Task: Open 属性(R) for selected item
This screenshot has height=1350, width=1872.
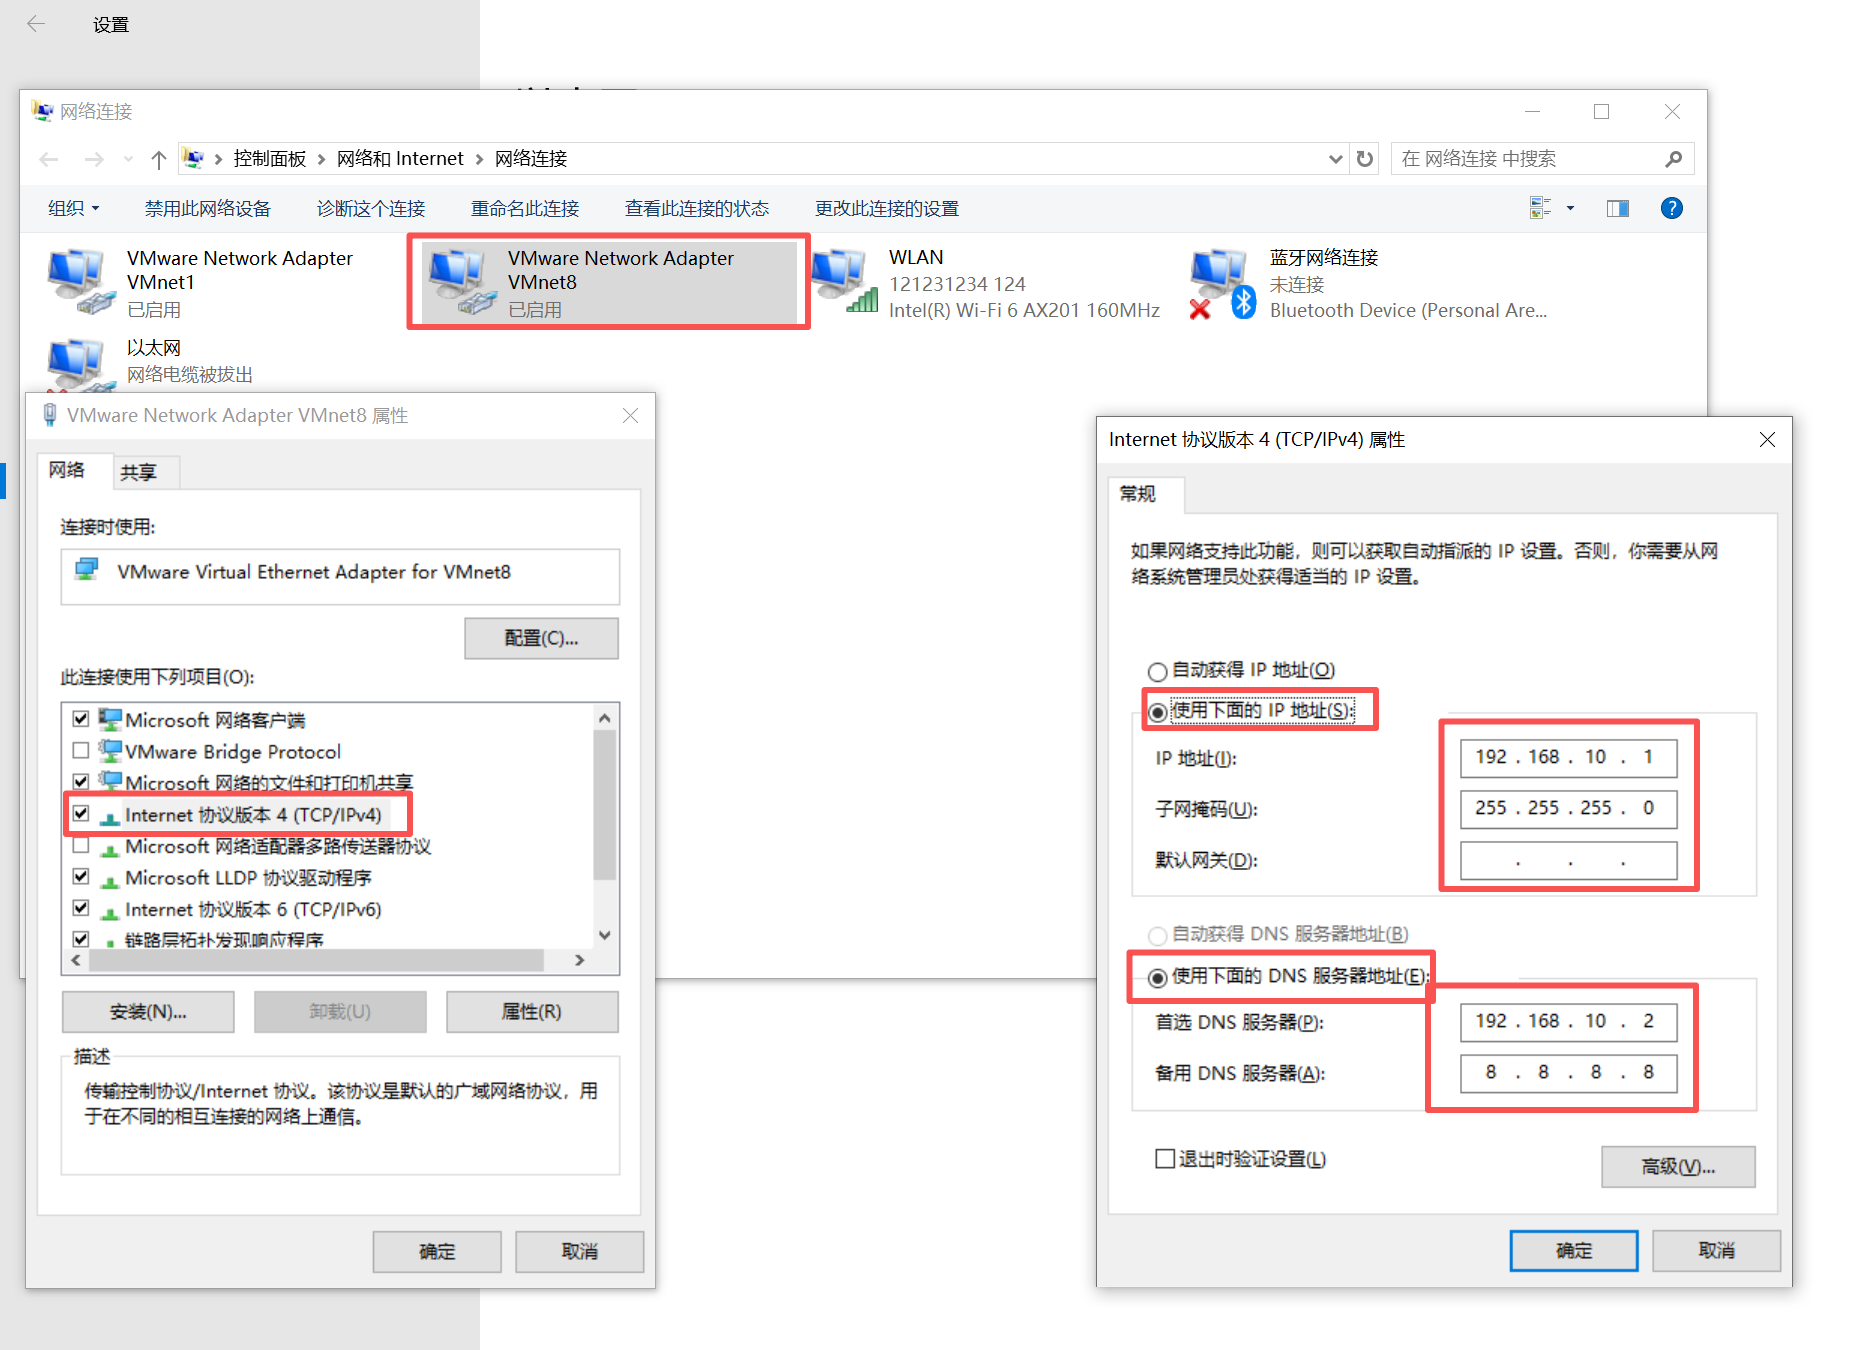Action: 532,1012
